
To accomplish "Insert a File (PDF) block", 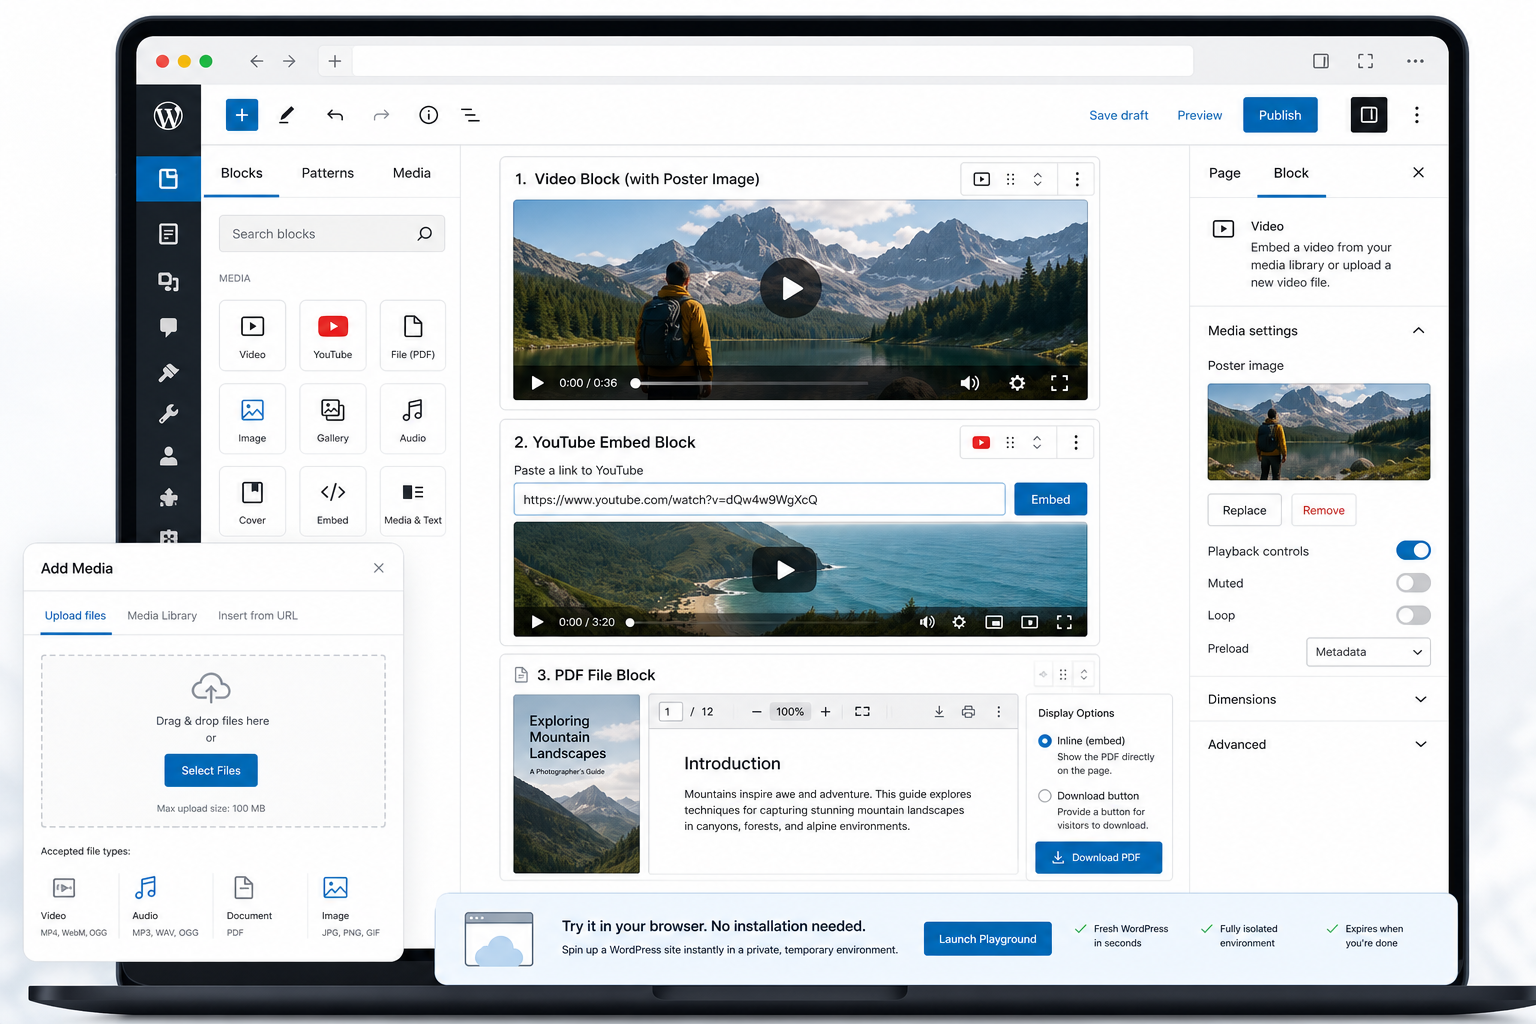I will coord(413,336).
